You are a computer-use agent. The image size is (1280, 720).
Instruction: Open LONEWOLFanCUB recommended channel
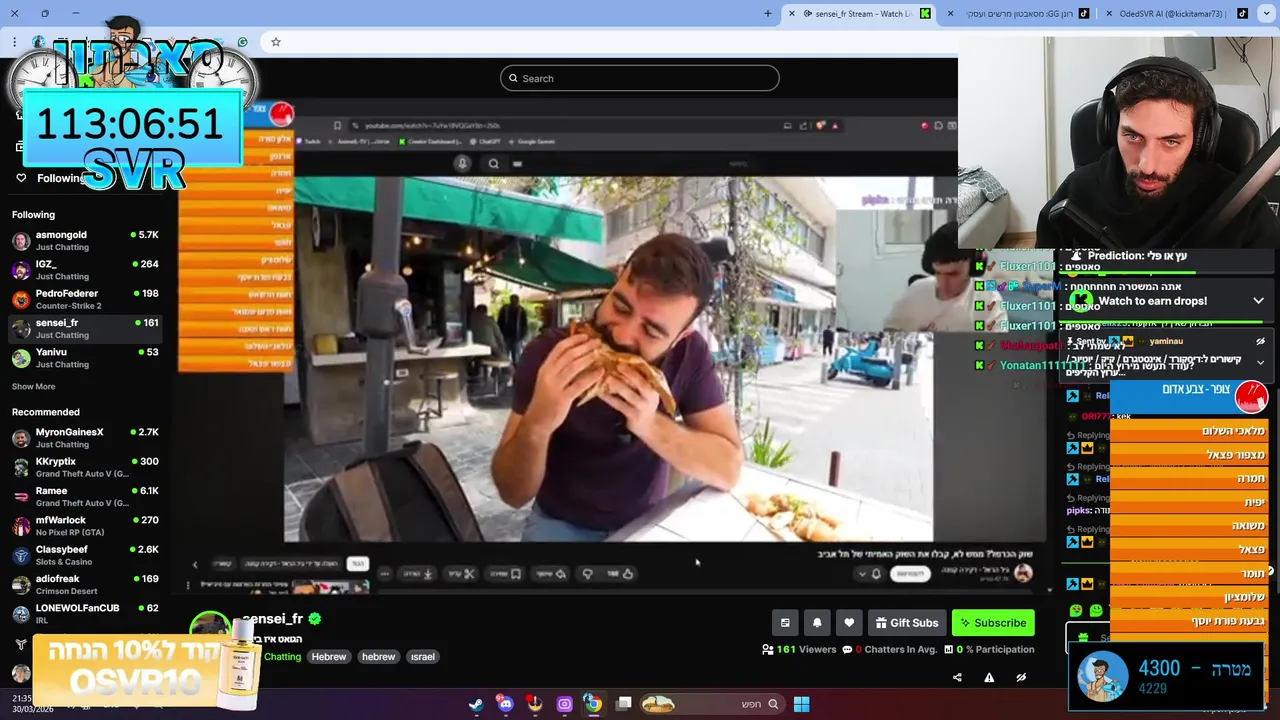[85, 613]
